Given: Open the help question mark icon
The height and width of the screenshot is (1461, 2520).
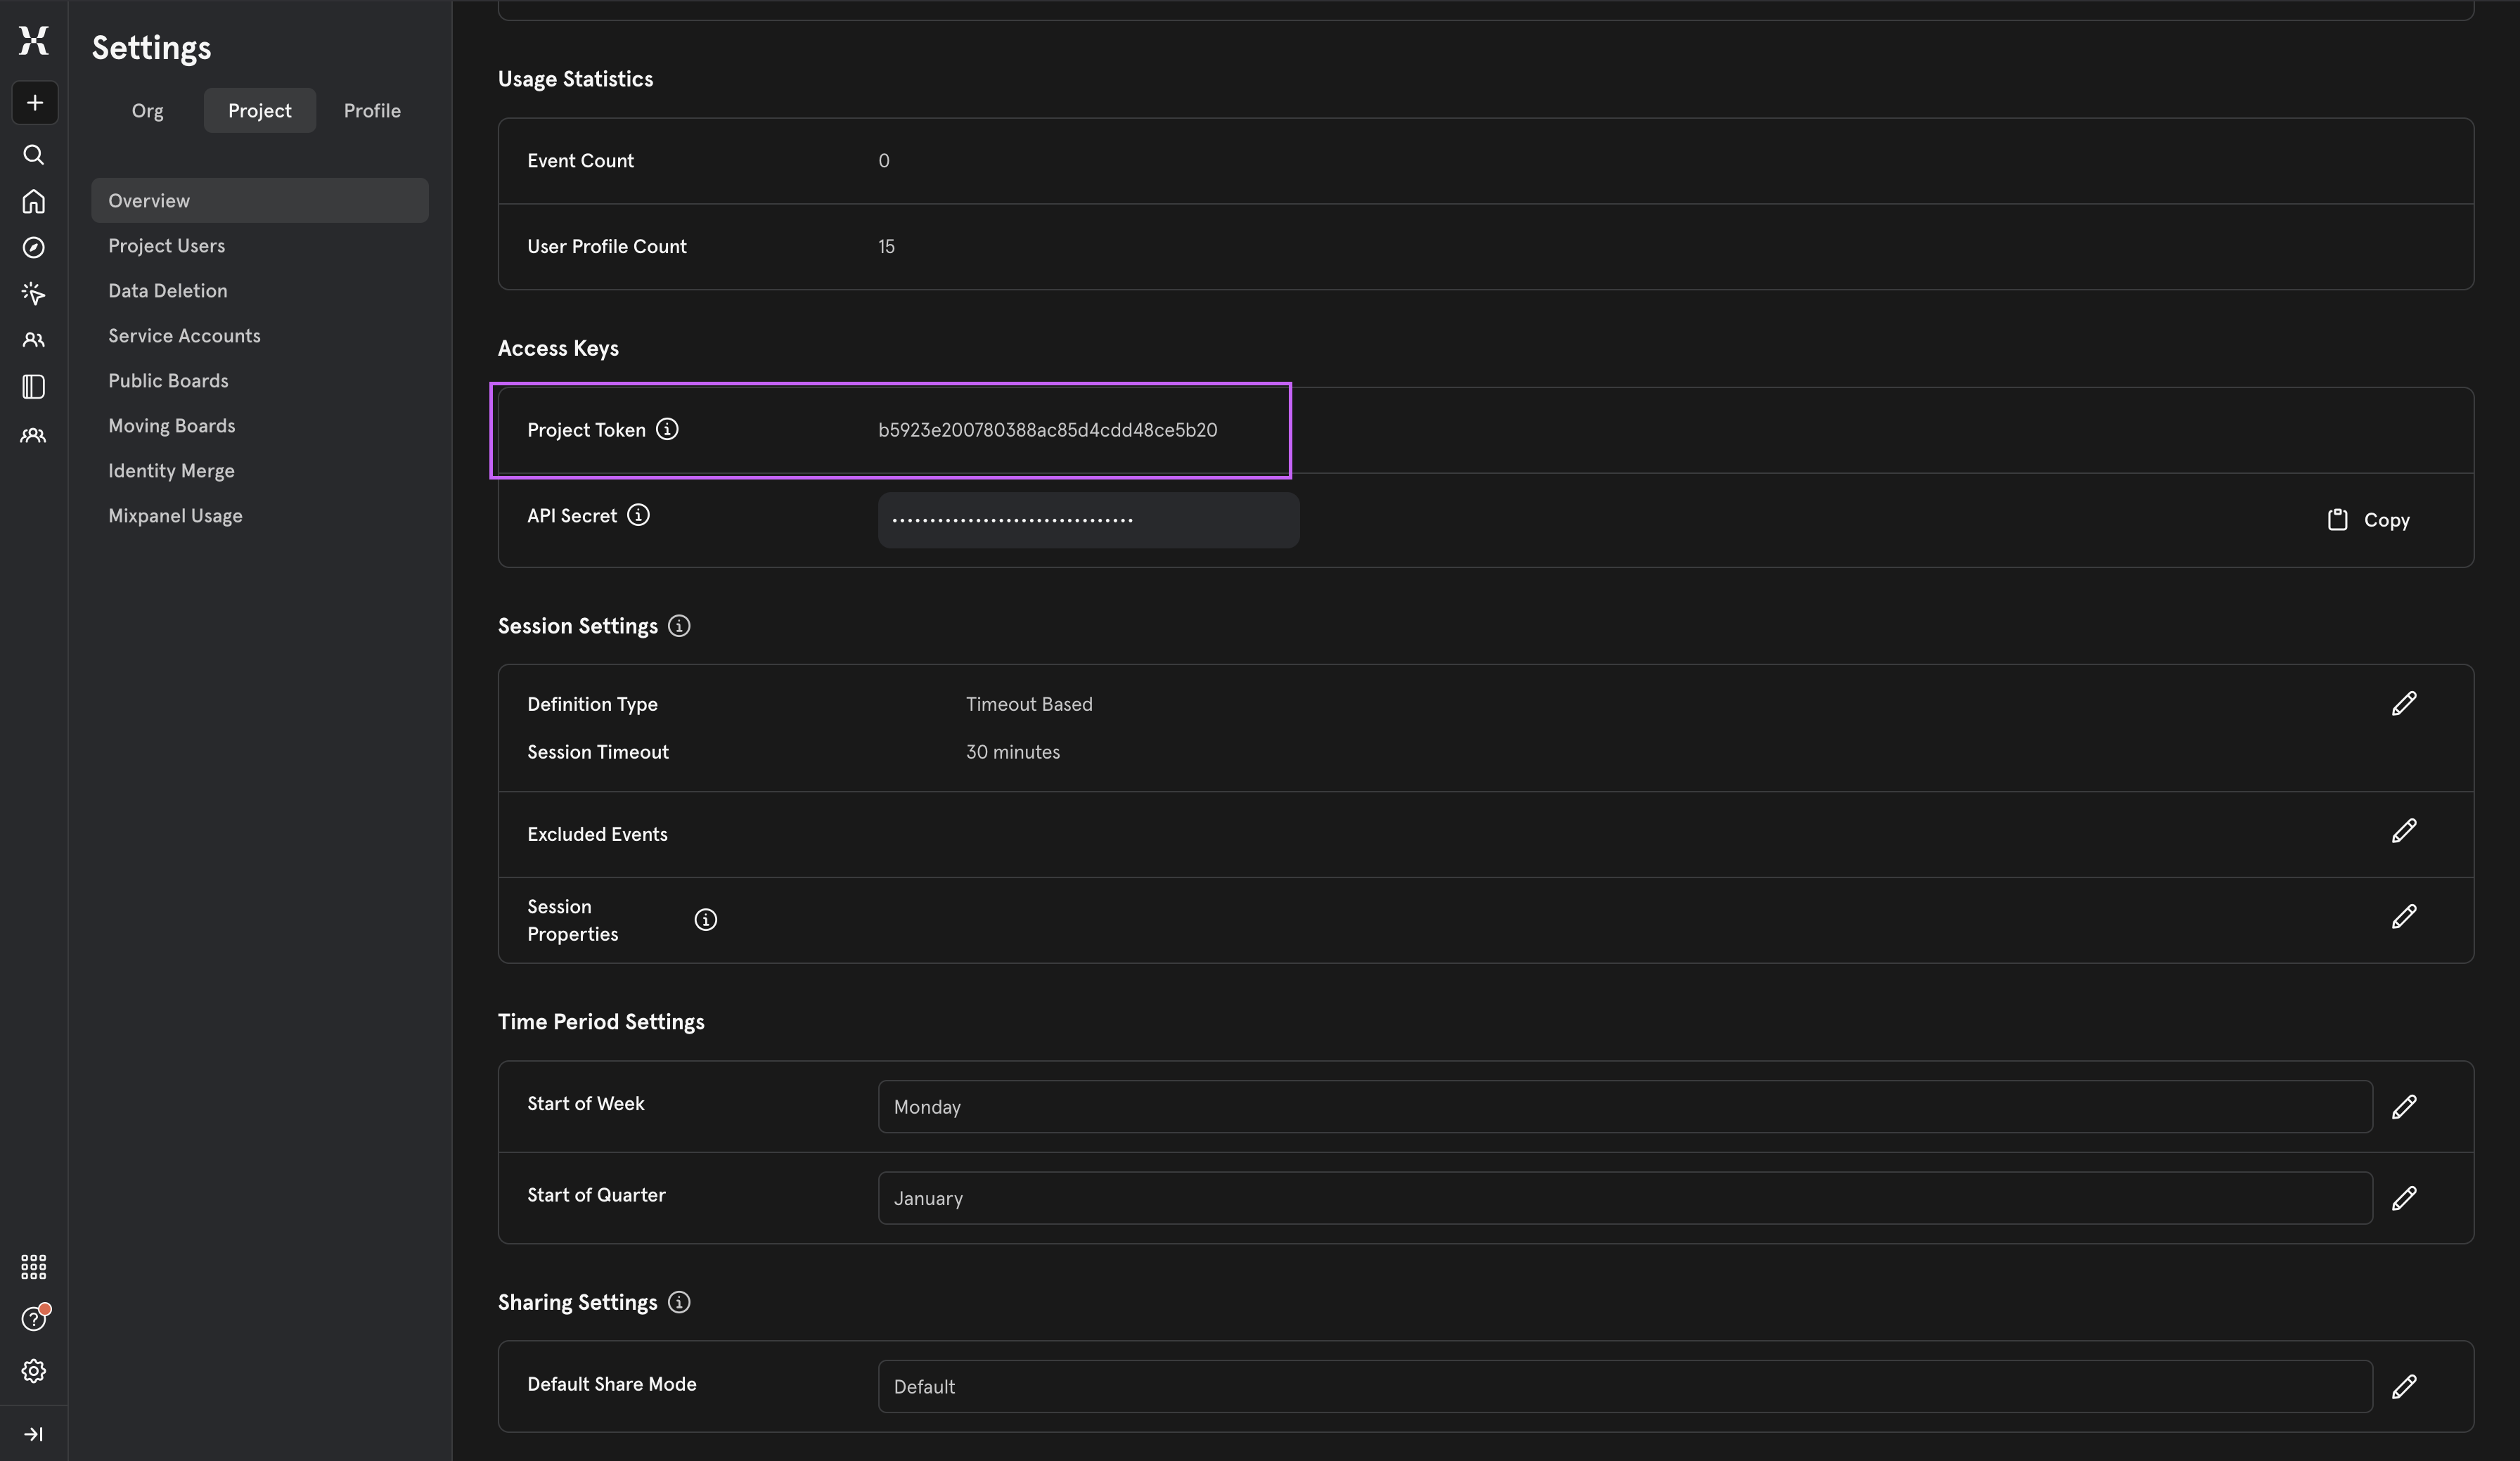Looking at the screenshot, I should [x=34, y=1319].
